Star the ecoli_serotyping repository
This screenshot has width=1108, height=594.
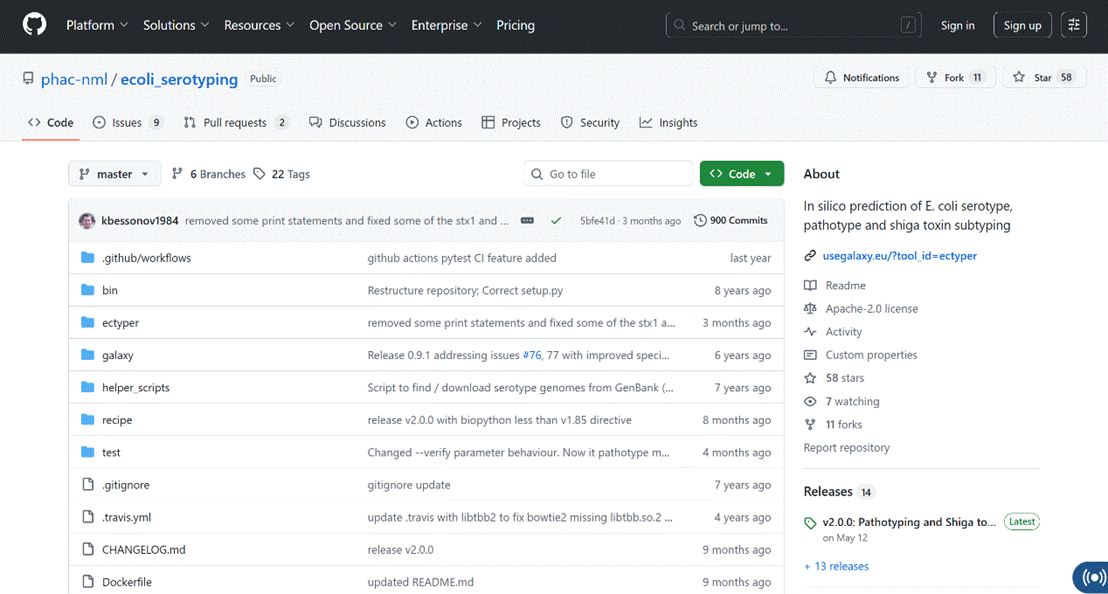[x=1043, y=78]
